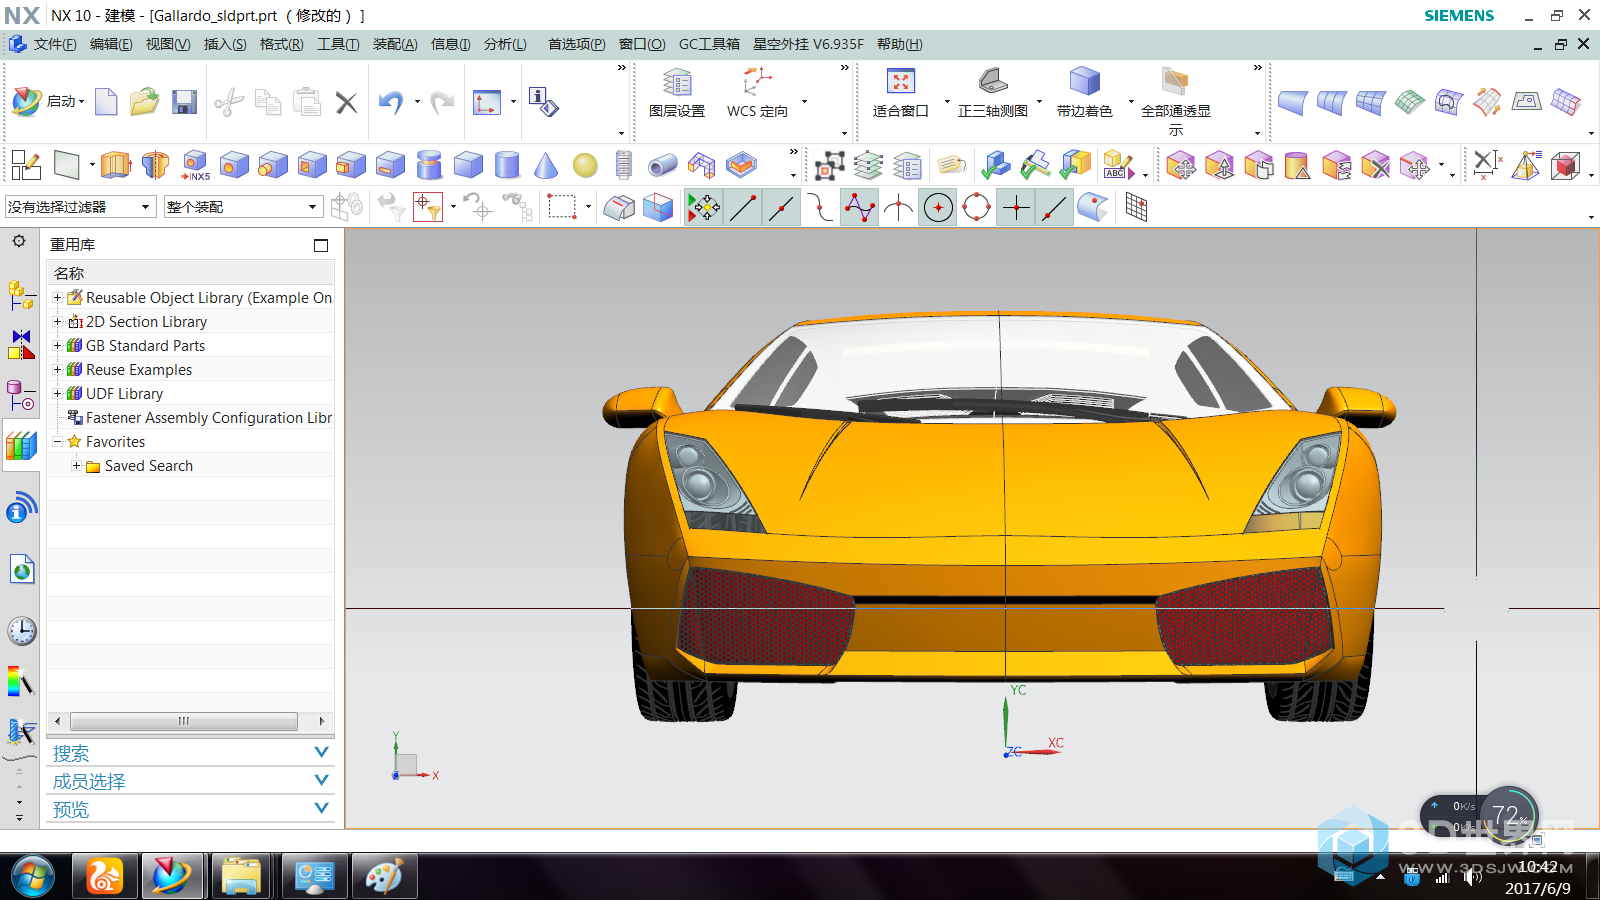Click the reuse library horizontal scrollbar
1600x900 pixels.
pyautogui.click(x=184, y=721)
